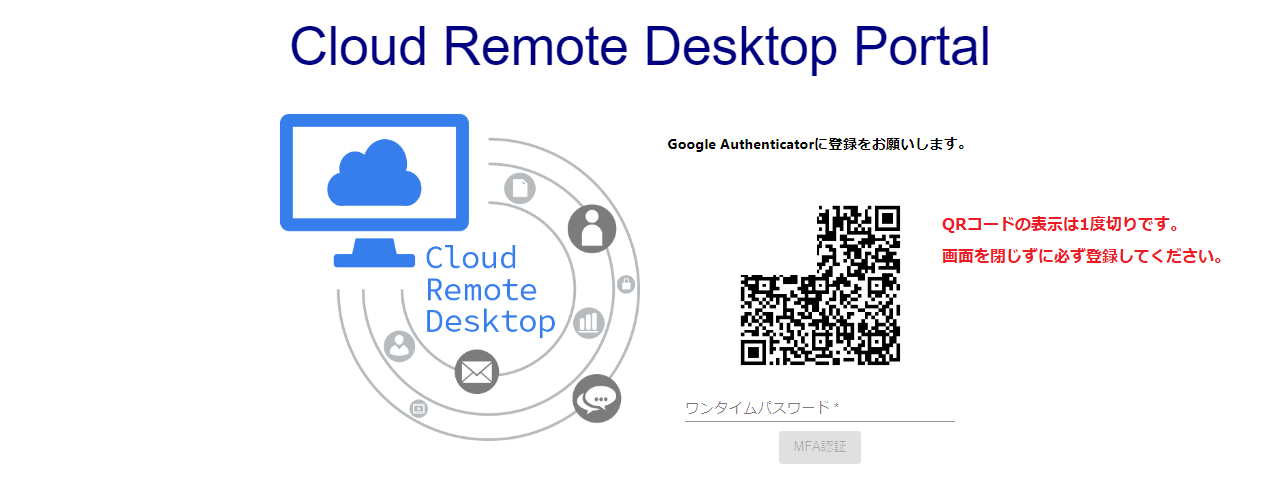Click the large user profile circle icon
1280x497 pixels.
point(592,229)
